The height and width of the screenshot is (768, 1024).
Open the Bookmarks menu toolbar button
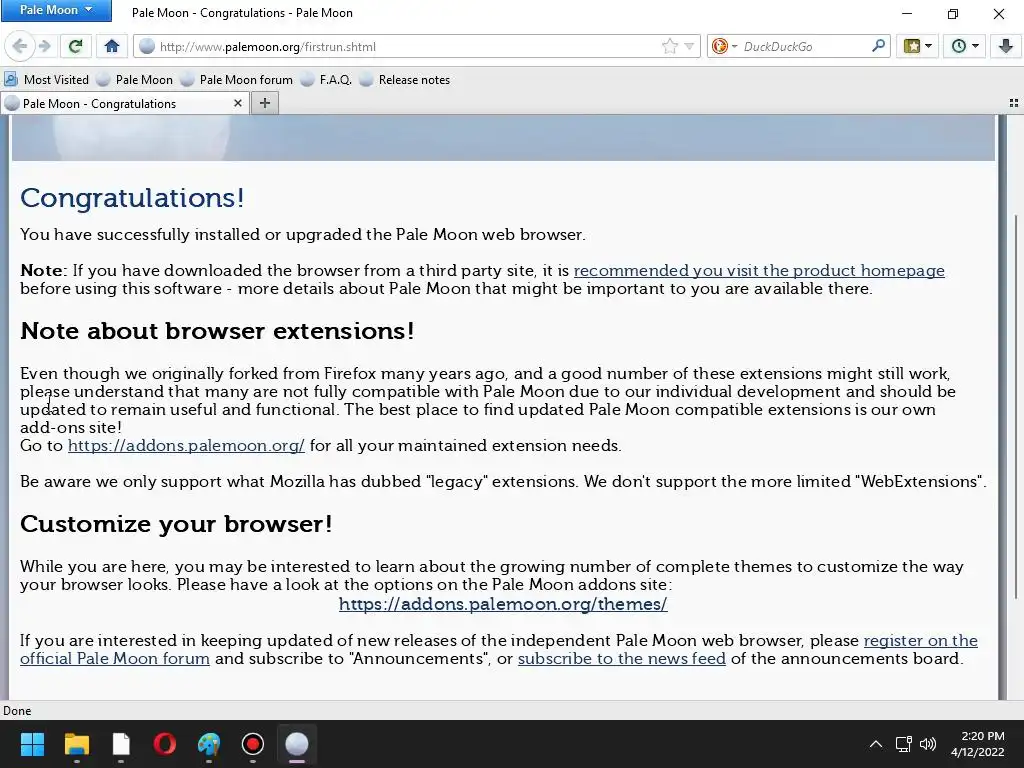(912, 46)
